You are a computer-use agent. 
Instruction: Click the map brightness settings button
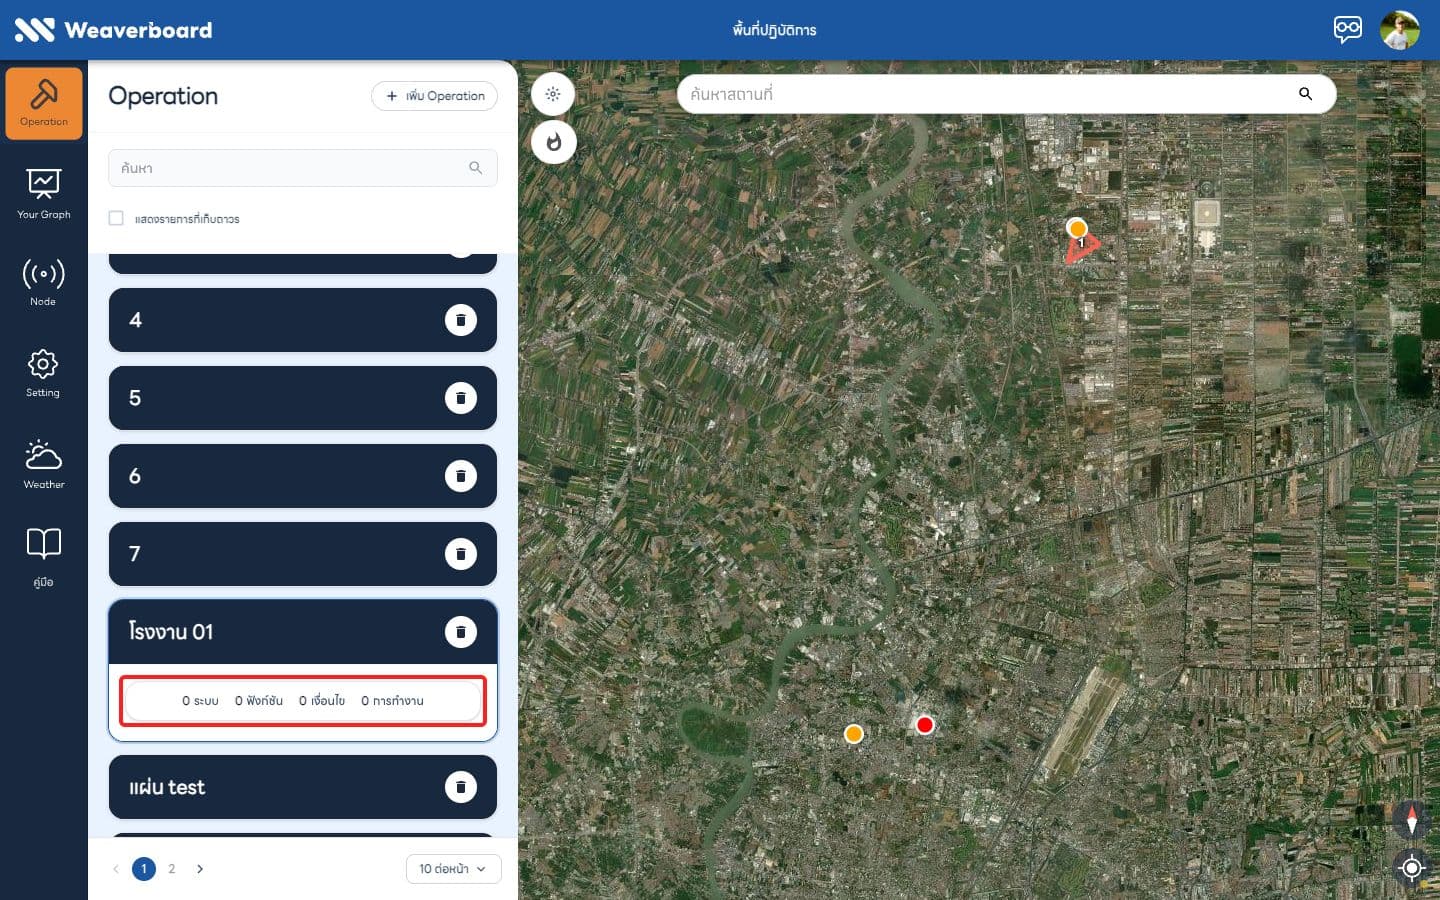(x=553, y=94)
